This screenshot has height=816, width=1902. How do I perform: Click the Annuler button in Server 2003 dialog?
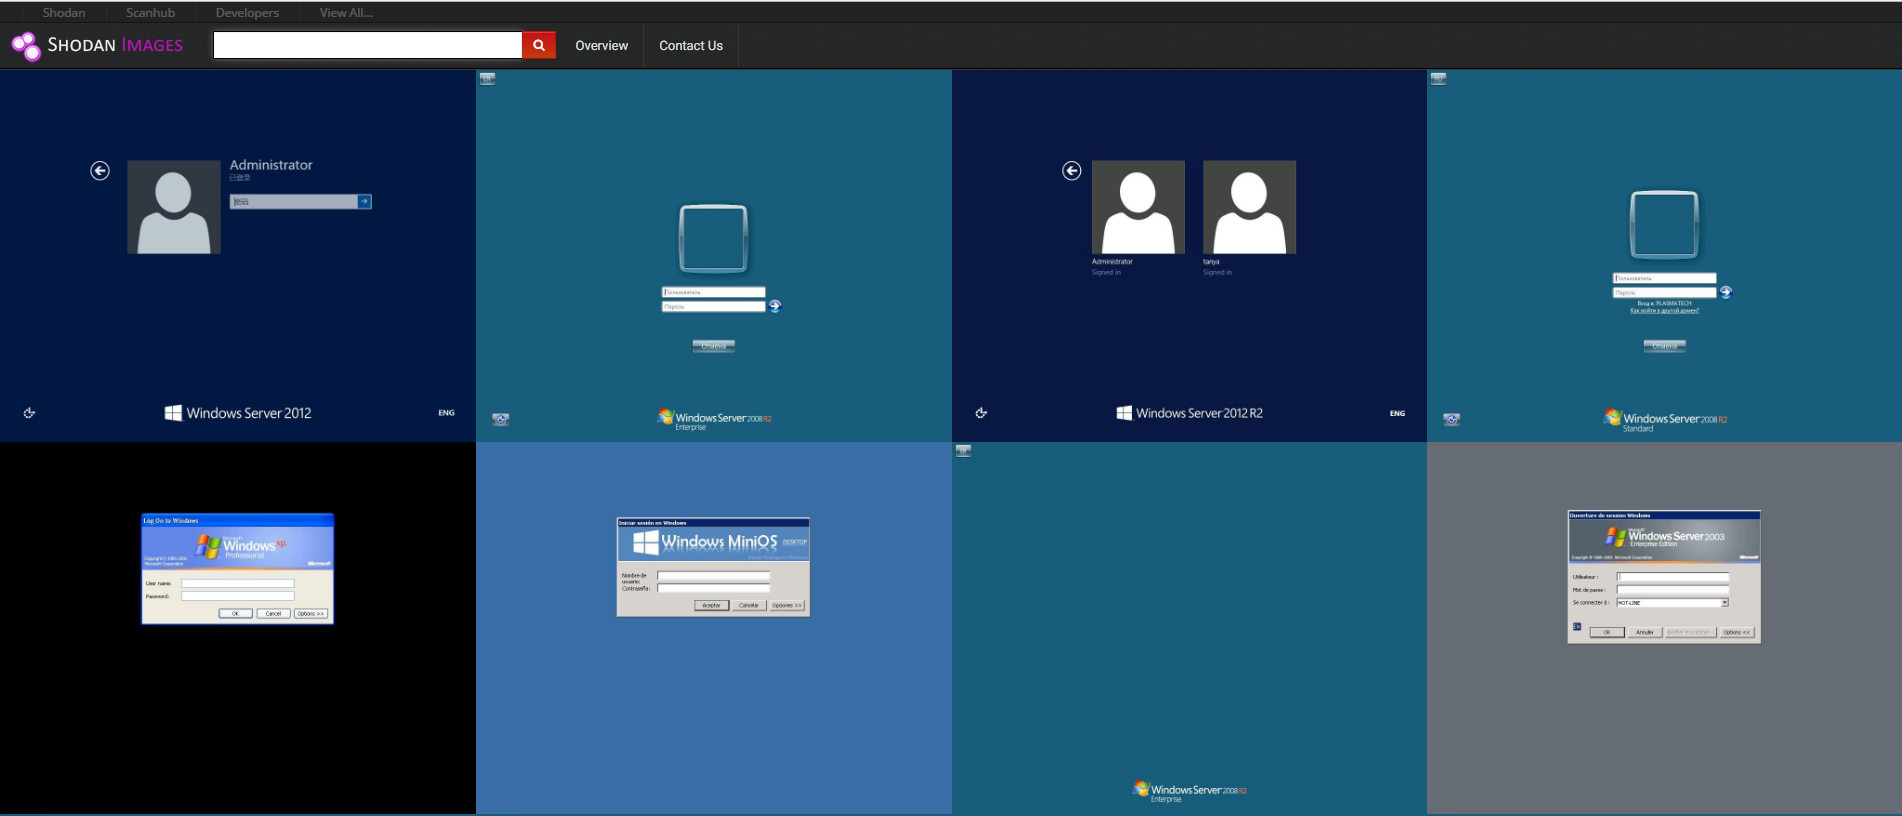tap(1644, 632)
